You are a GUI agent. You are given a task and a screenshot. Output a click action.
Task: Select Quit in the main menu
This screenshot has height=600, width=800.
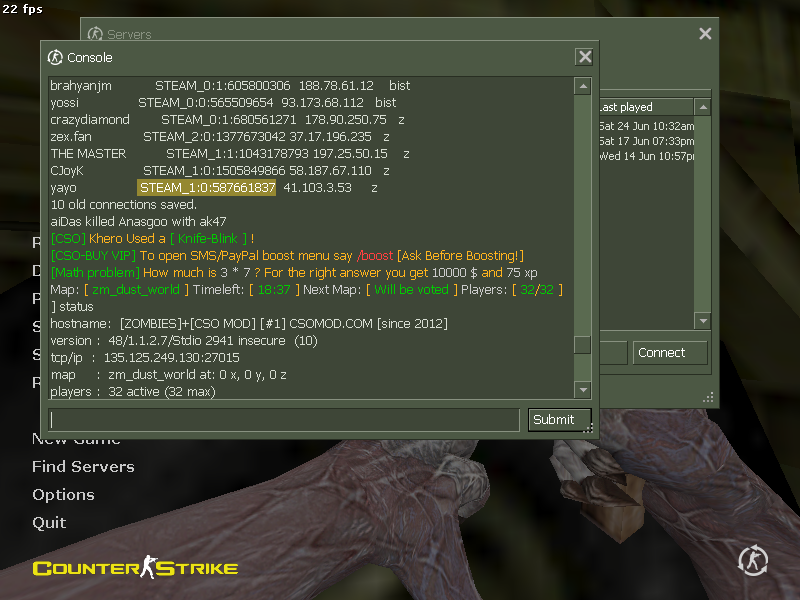click(x=49, y=523)
